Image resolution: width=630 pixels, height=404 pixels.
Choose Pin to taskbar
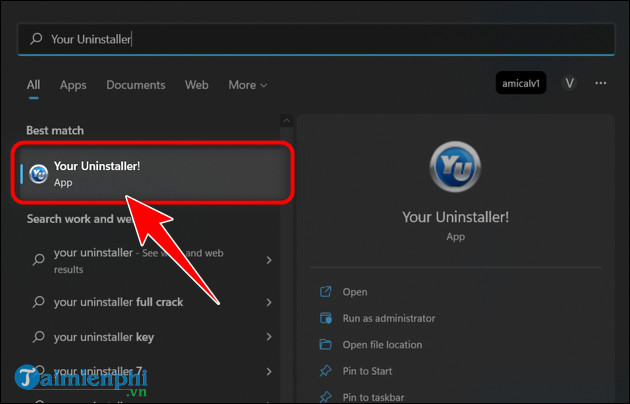point(373,397)
